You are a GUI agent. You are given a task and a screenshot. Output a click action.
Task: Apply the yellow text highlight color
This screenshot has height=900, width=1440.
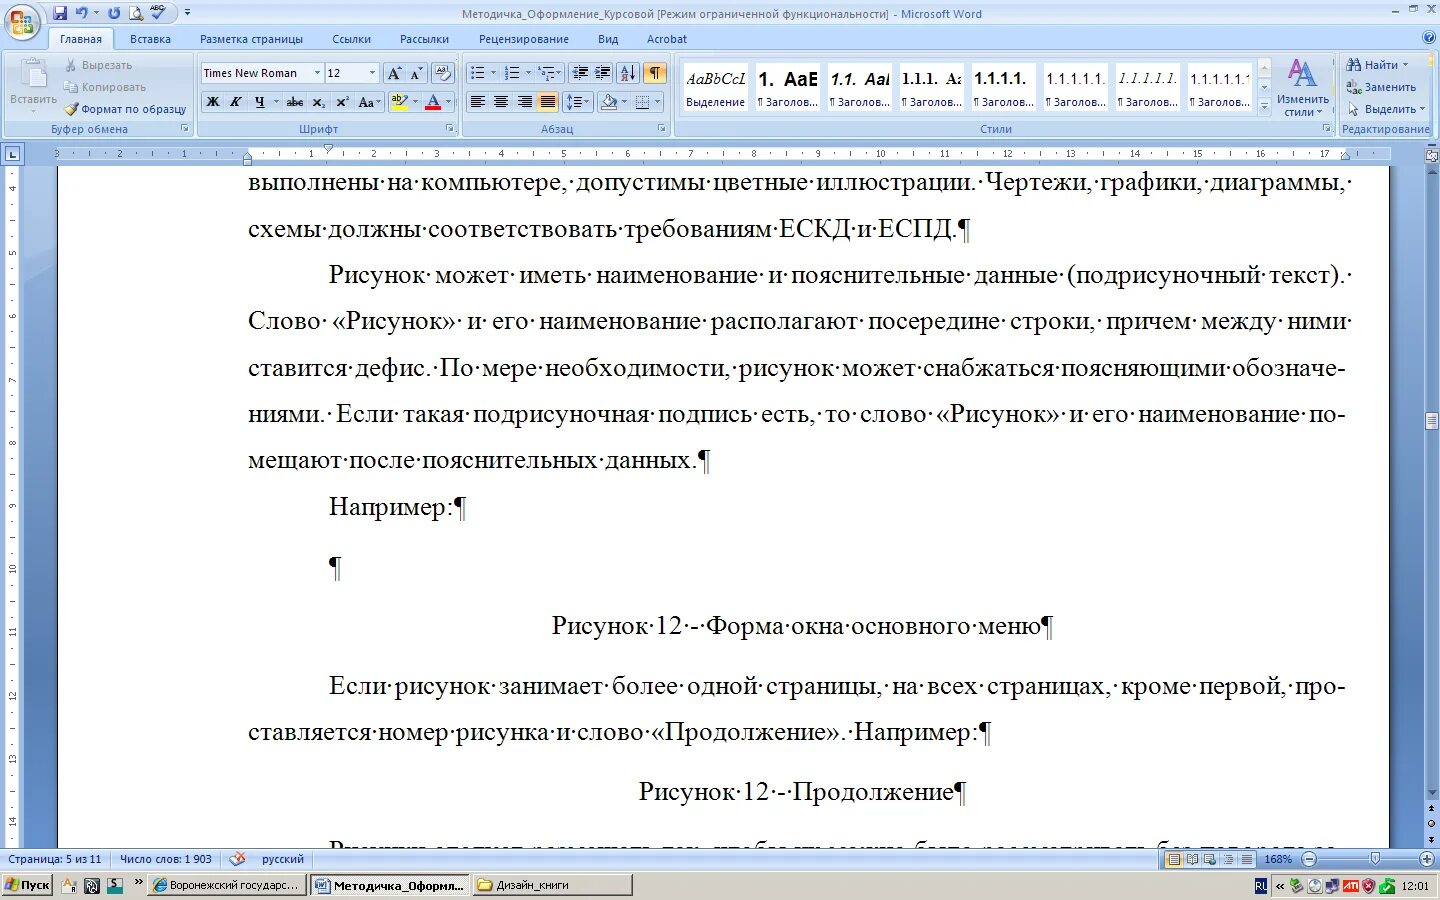[399, 102]
